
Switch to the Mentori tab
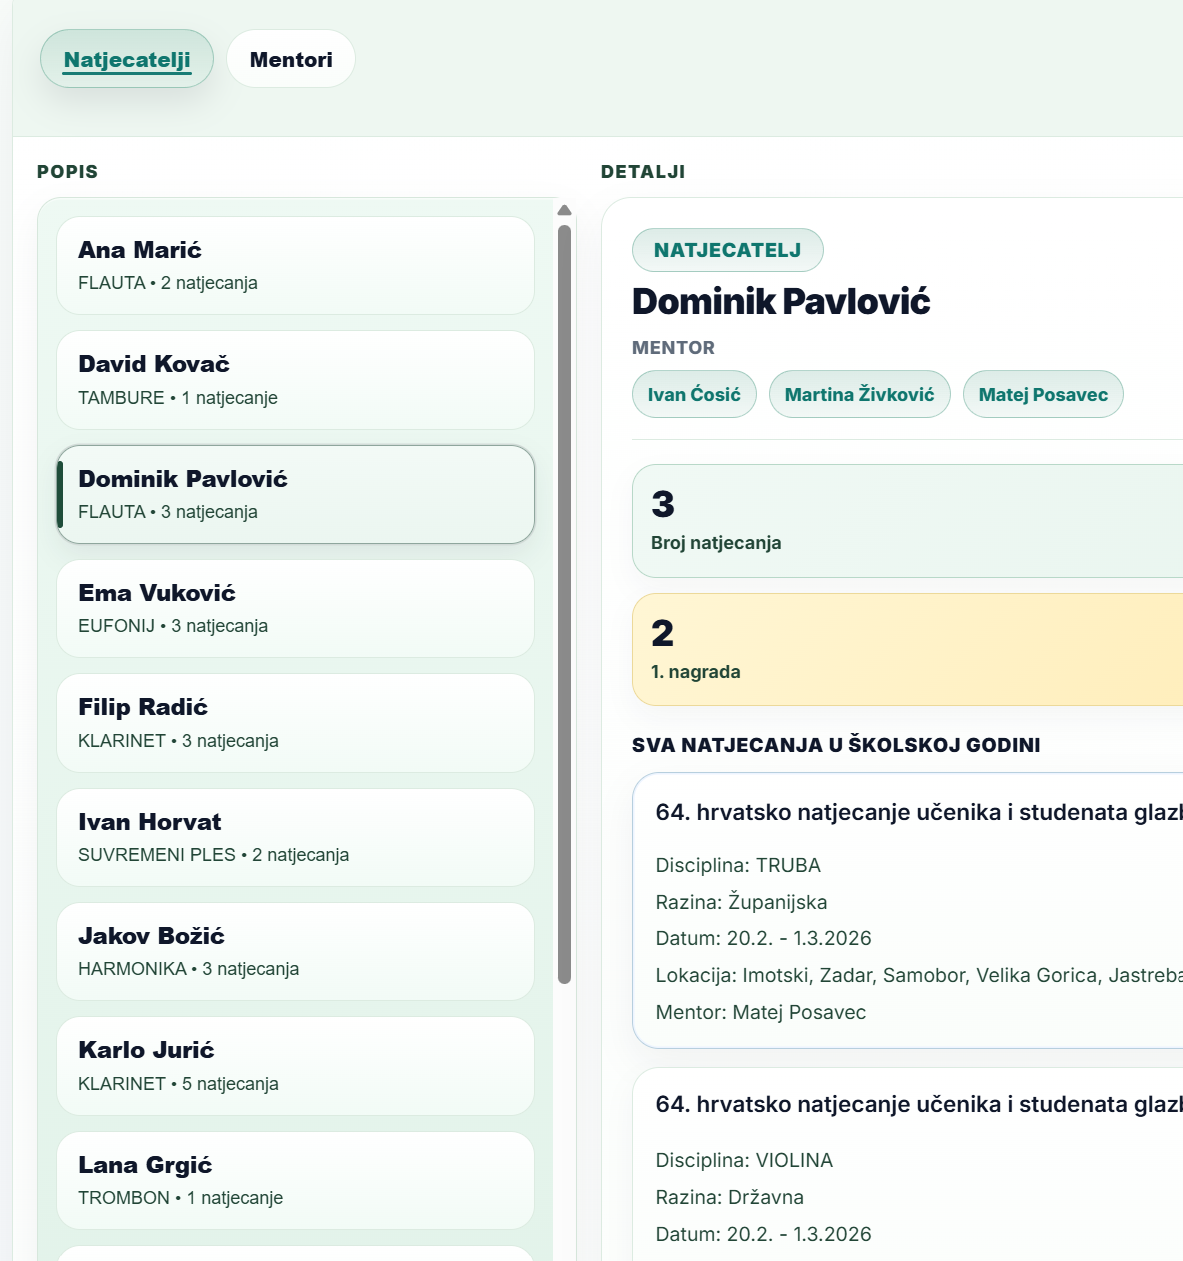290,59
